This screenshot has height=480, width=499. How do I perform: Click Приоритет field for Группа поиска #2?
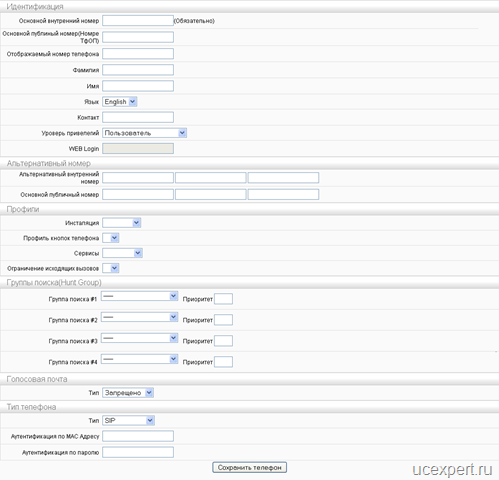tap(223, 320)
